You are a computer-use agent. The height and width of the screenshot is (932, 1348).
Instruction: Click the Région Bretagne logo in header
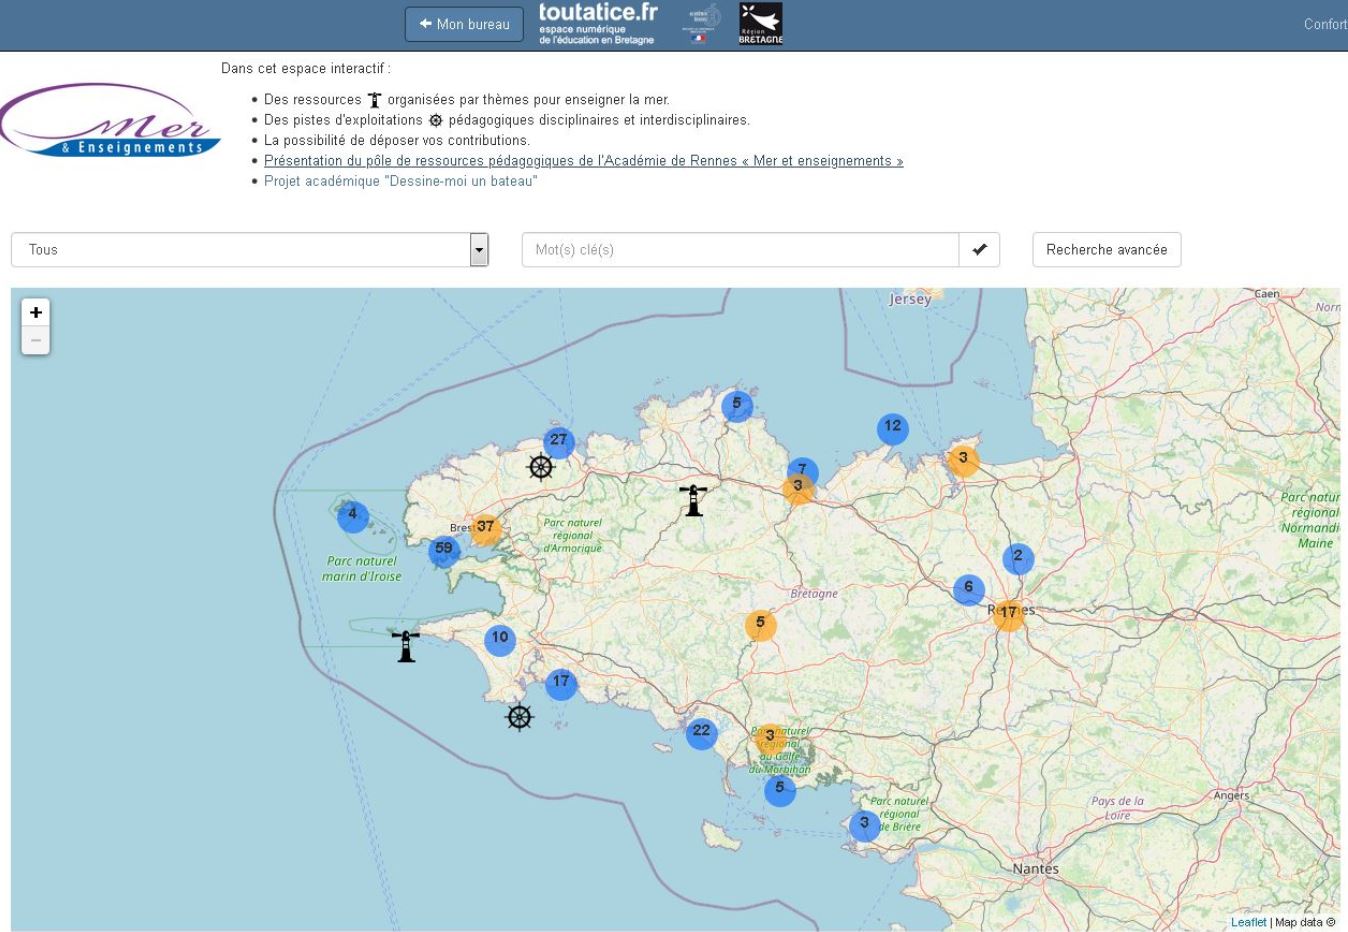pos(760,24)
